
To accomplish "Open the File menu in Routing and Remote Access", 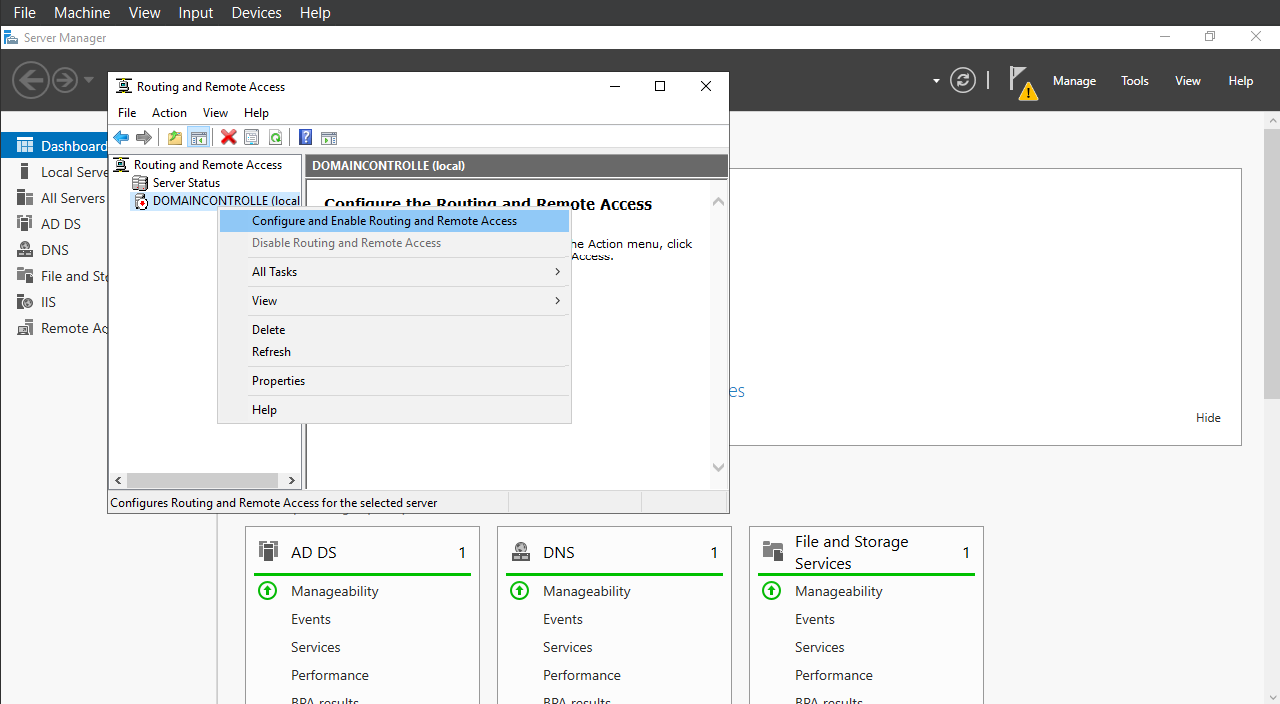I will (127, 113).
